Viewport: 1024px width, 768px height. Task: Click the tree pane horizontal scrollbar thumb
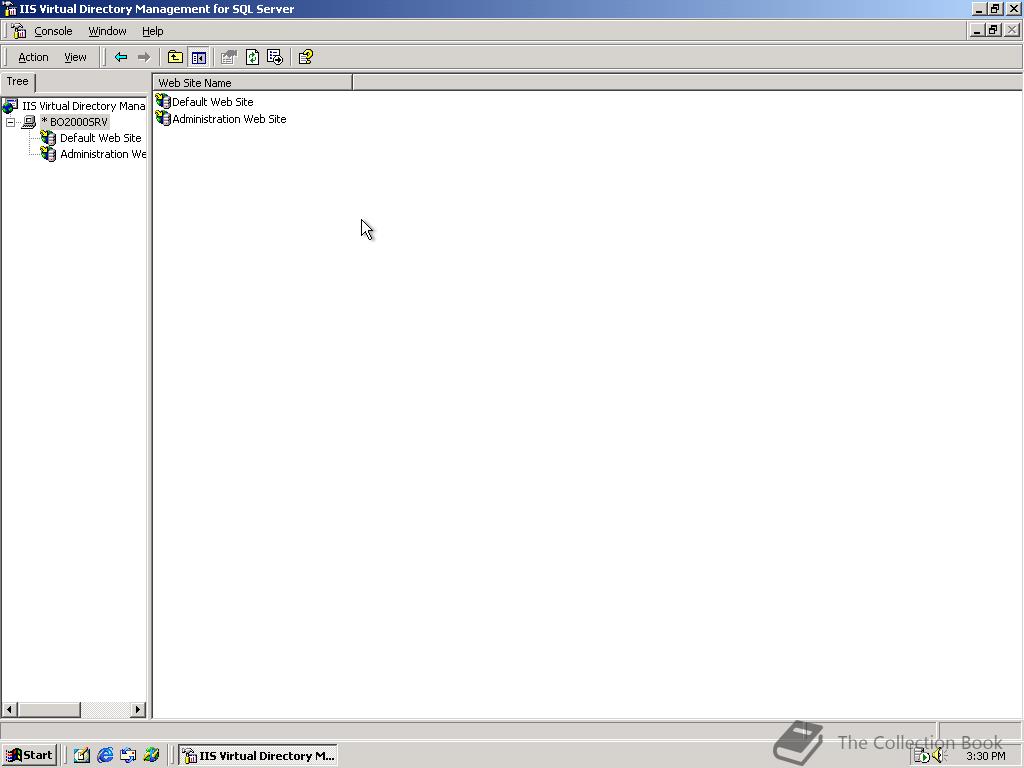[49, 709]
